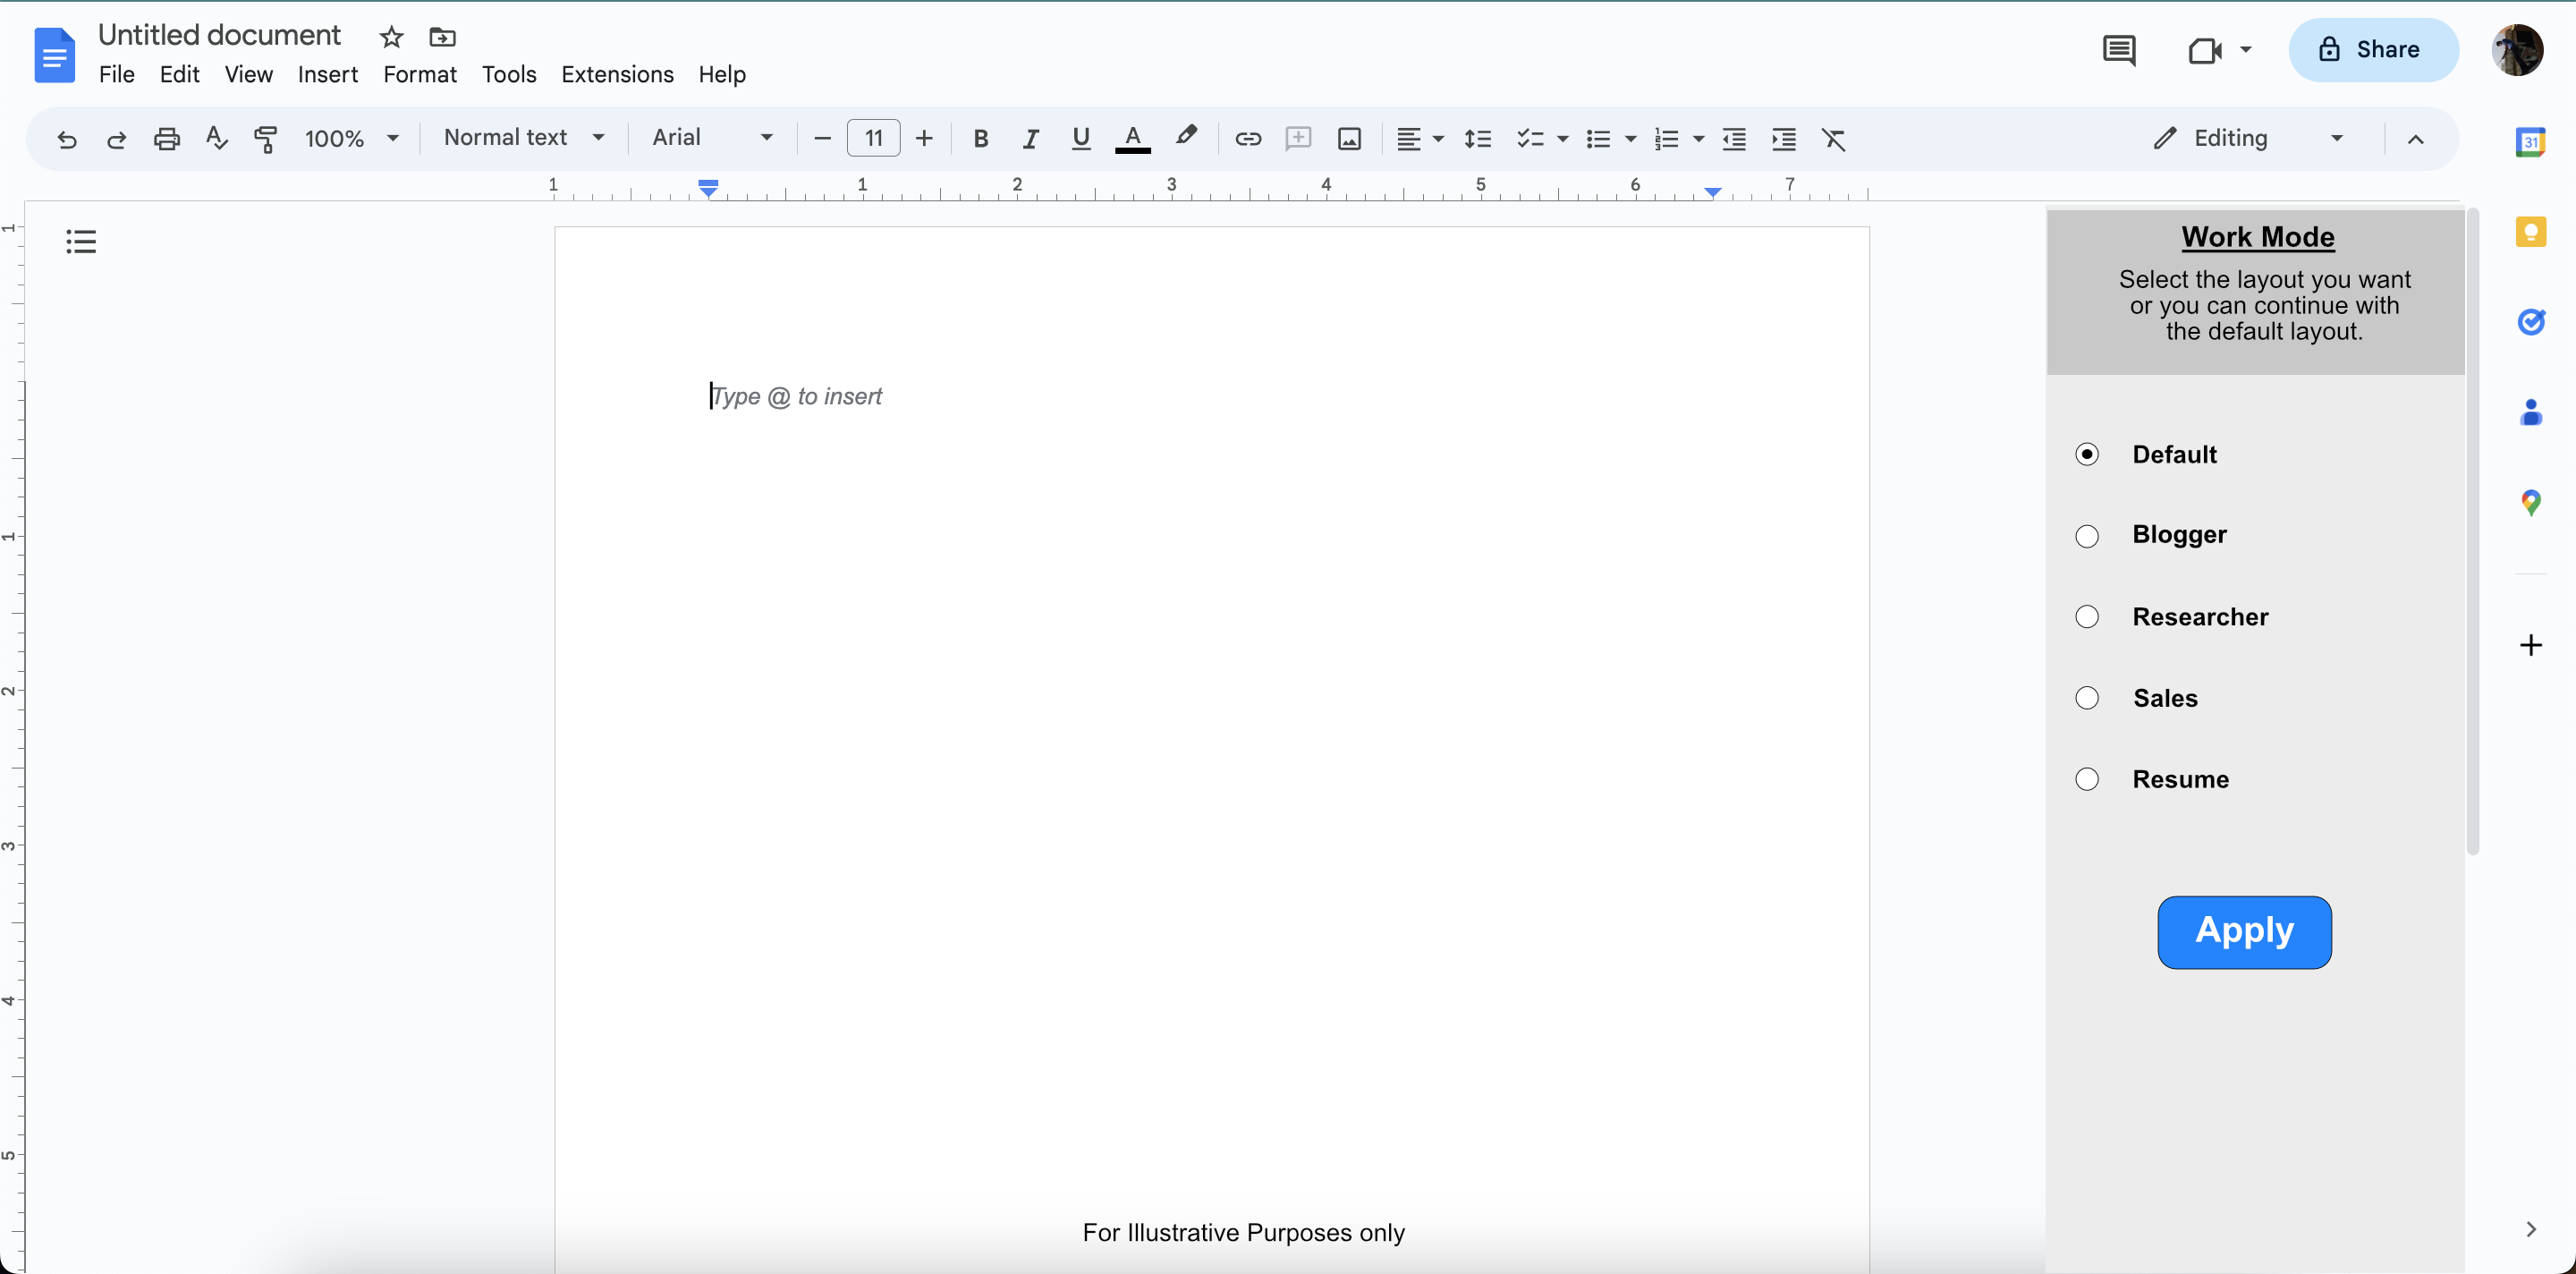
Task: Hide the side panel using the chevron
Action: (x=2530, y=1229)
